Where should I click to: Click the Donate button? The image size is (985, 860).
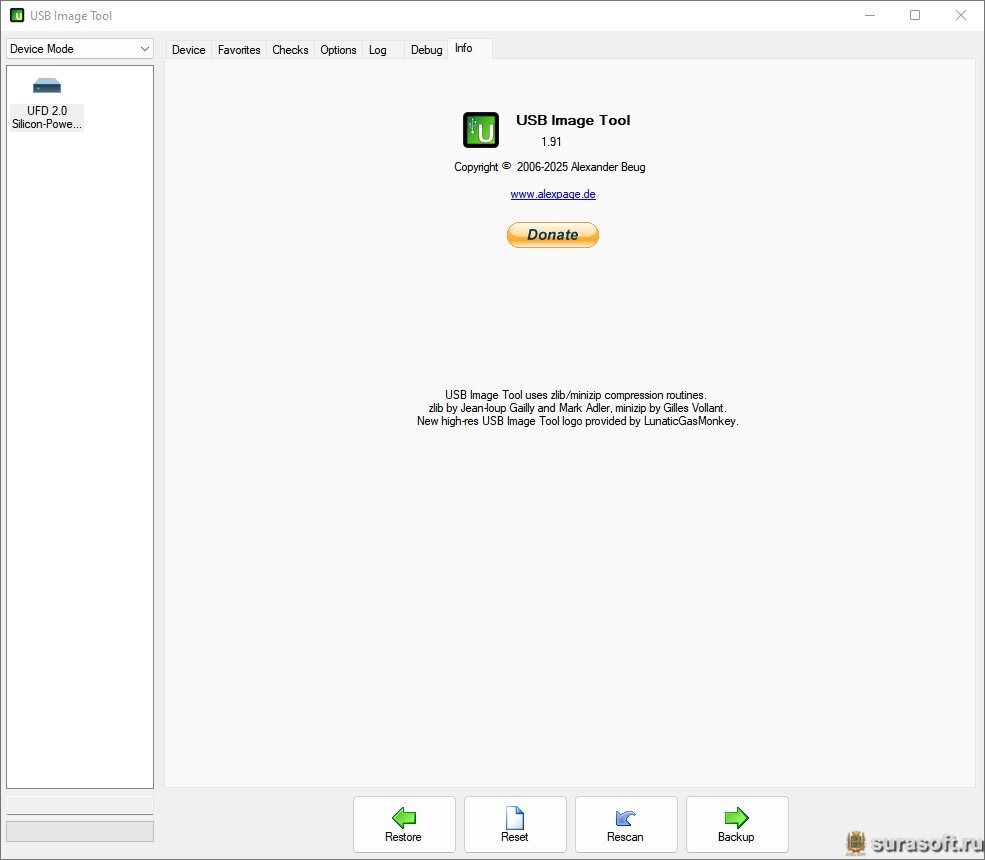(x=553, y=235)
